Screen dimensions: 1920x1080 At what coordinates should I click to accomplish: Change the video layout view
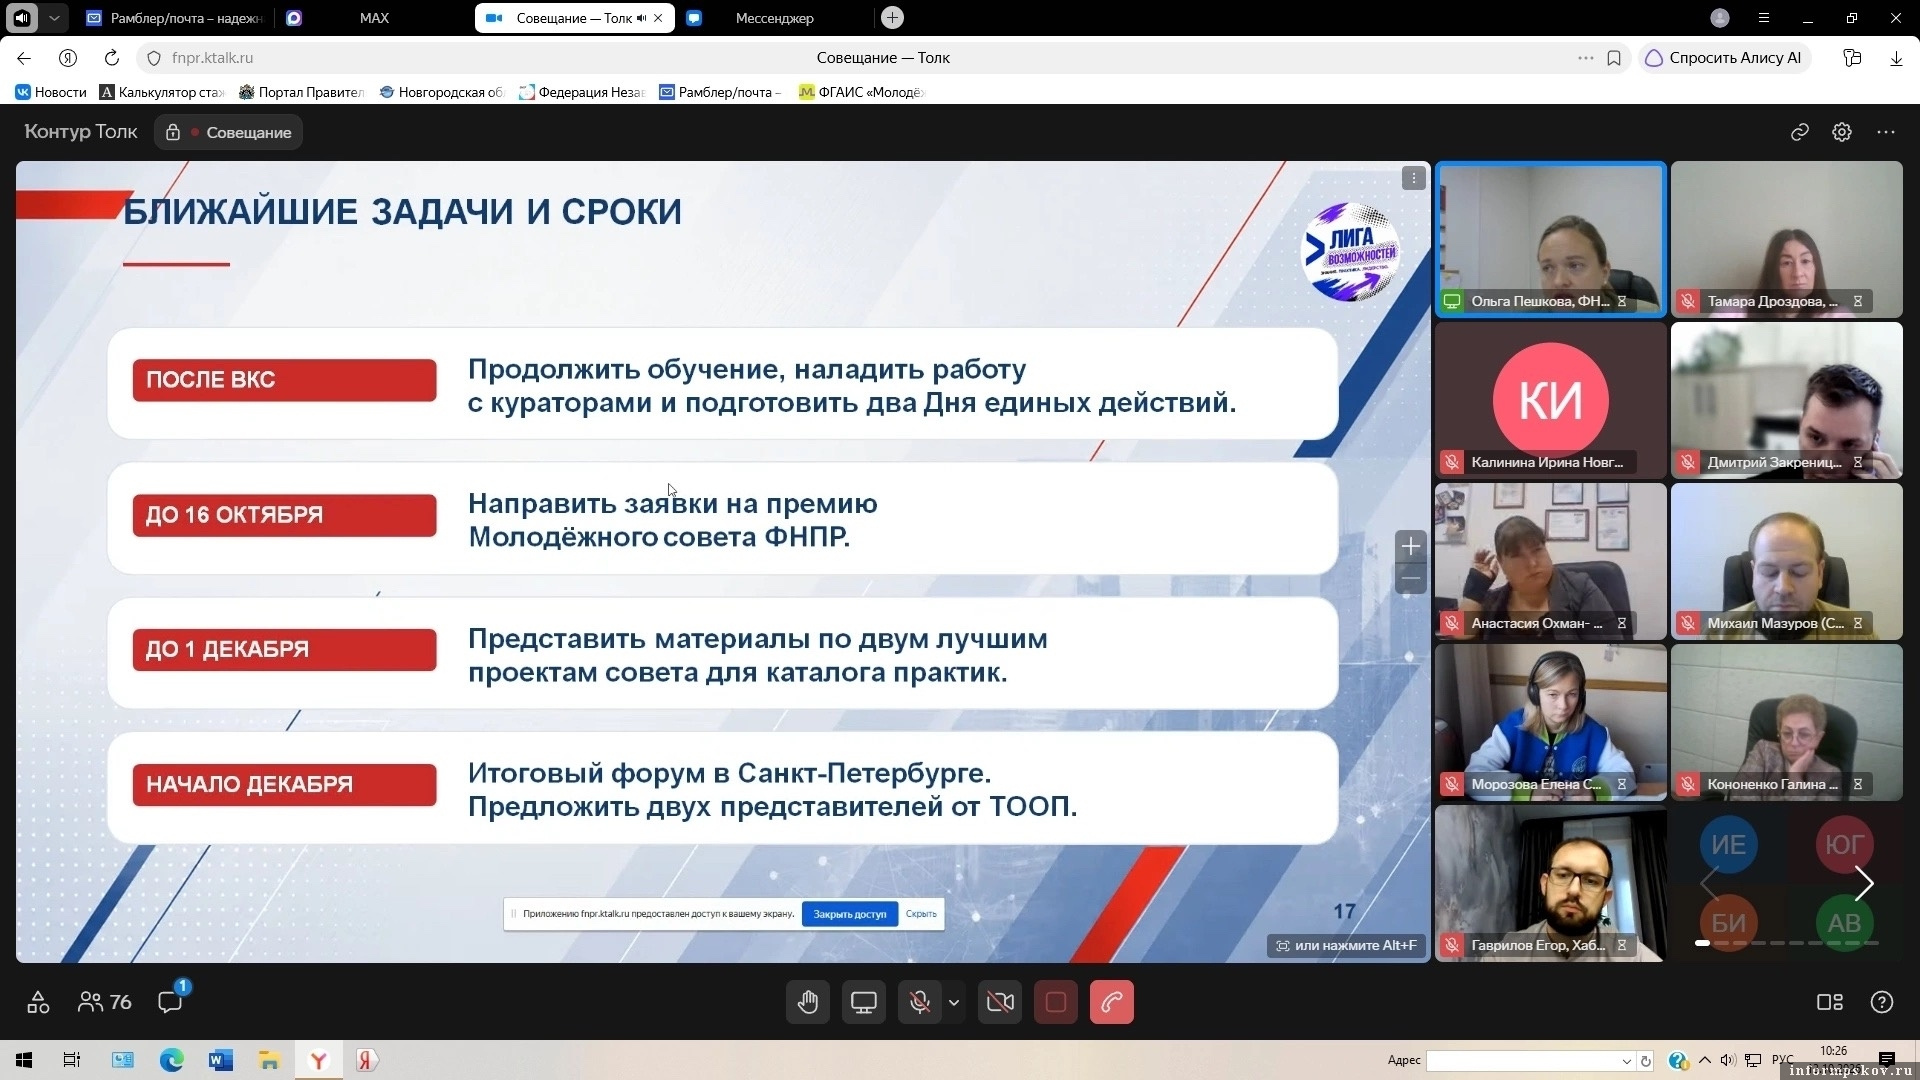(1830, 1002)
